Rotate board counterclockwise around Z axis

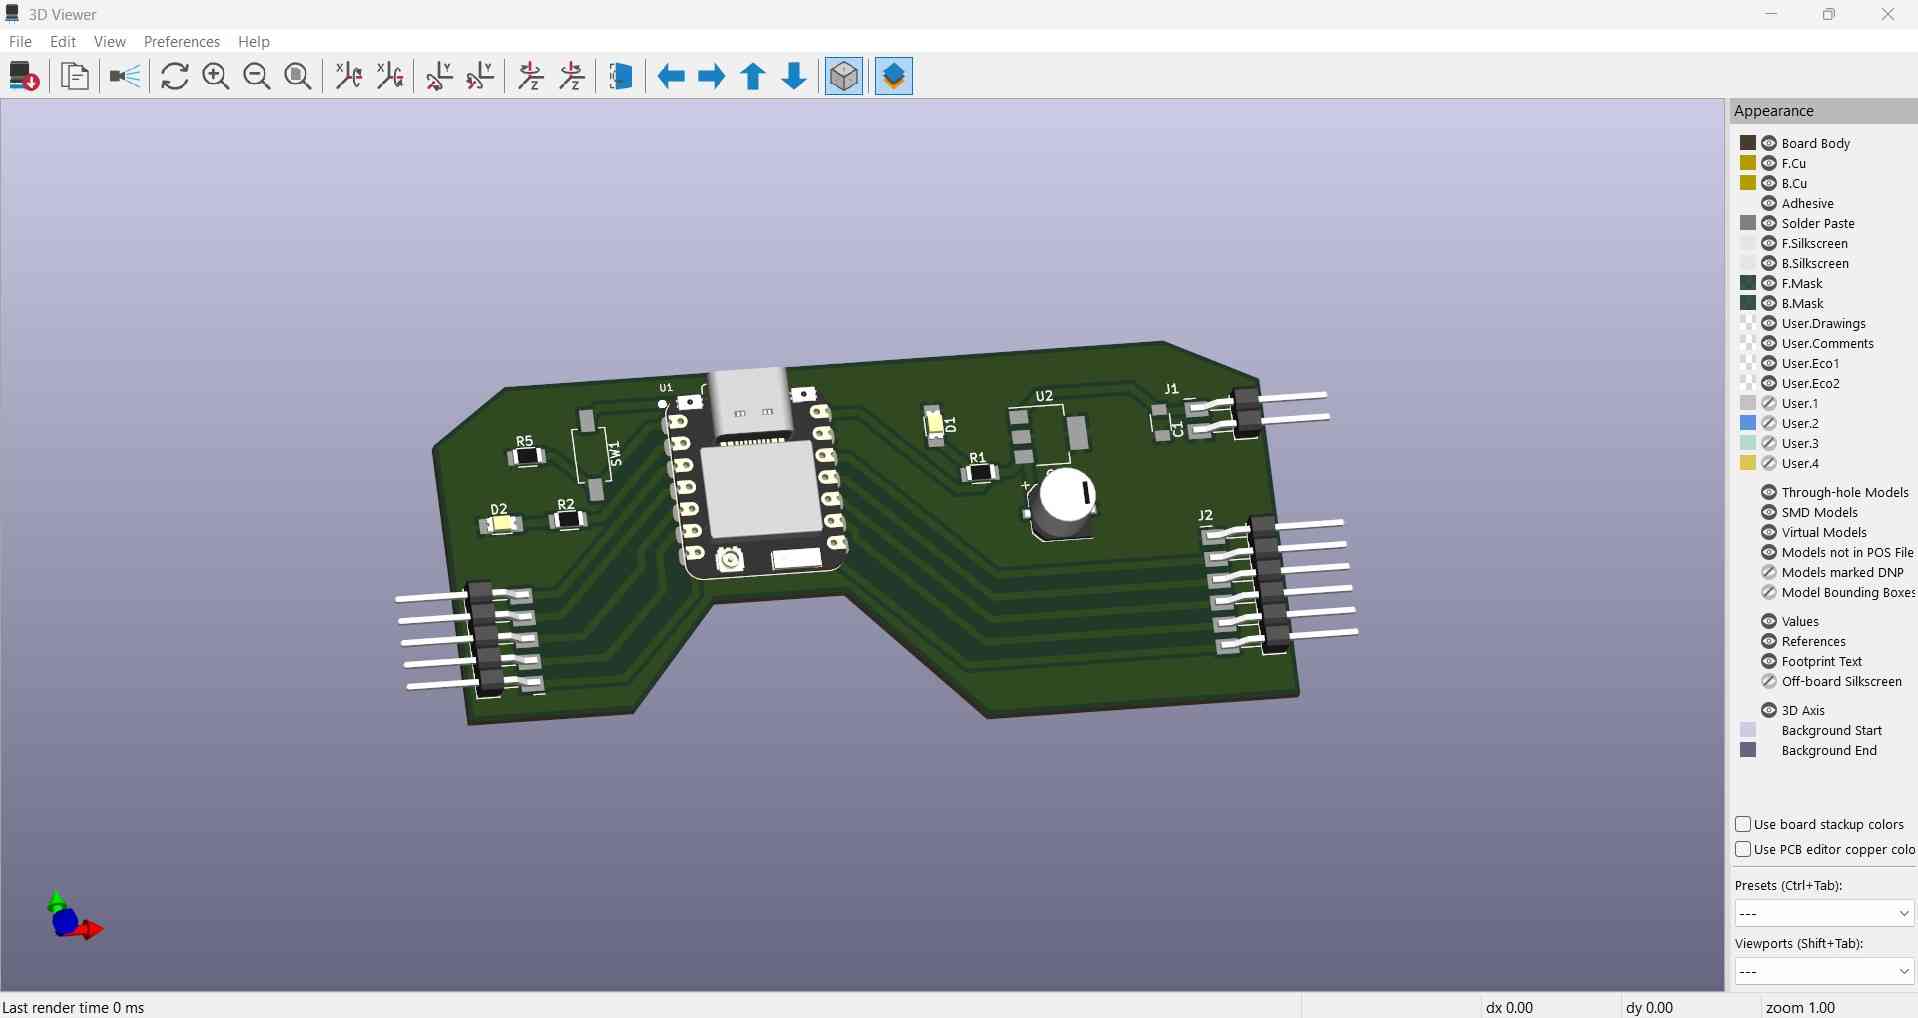point(572,76)
